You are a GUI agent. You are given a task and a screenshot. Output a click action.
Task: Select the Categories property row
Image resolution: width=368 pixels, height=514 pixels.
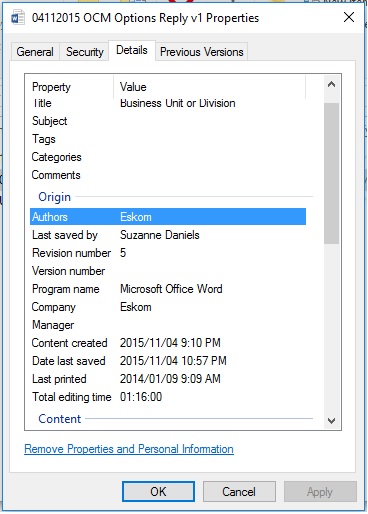(168, 157)
